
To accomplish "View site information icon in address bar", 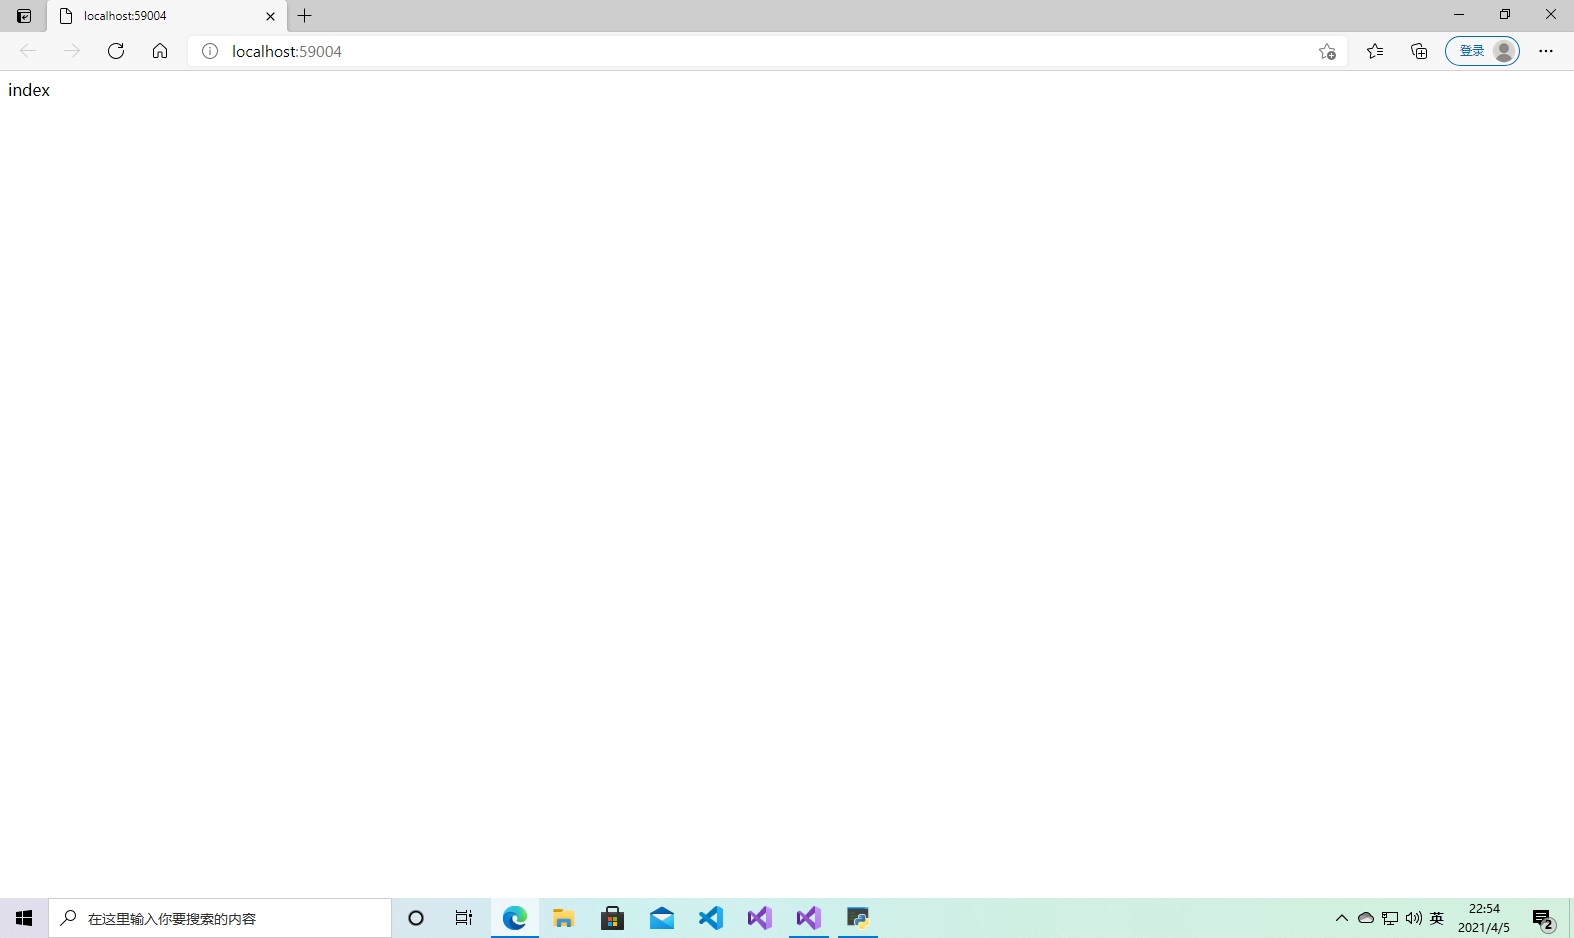I will 210,51.
